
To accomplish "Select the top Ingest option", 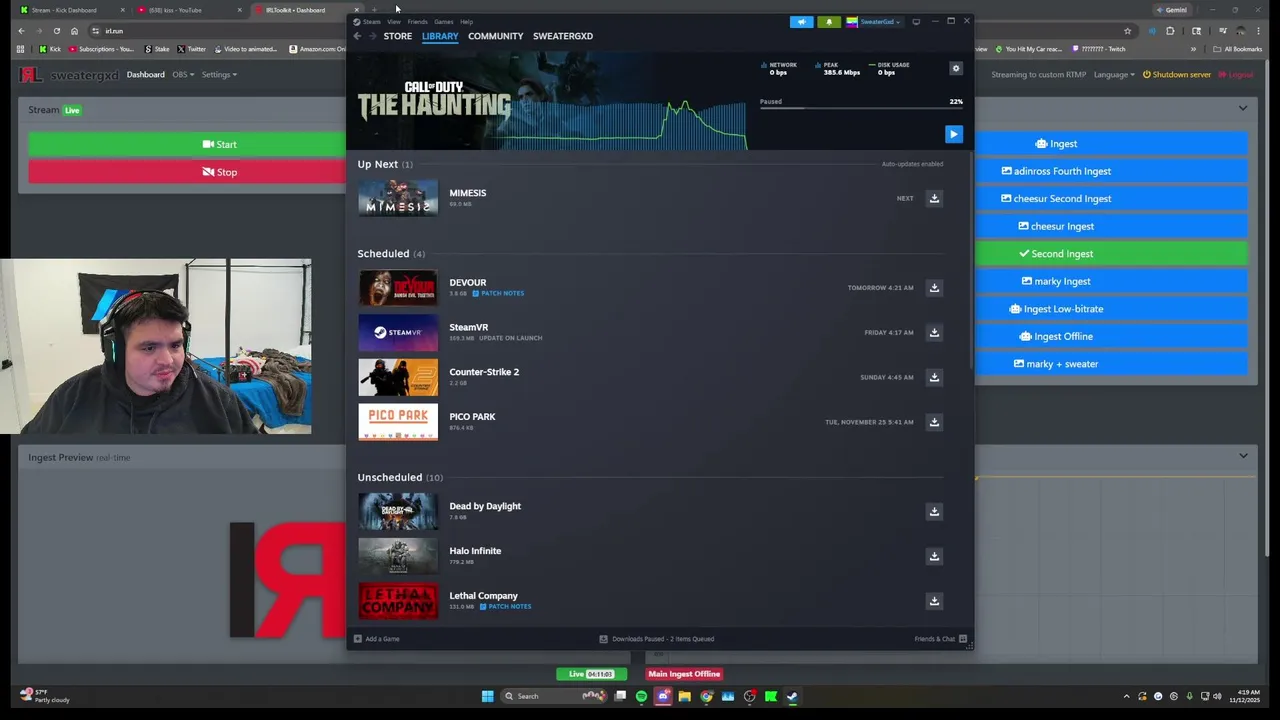I will pos(1110,144).
